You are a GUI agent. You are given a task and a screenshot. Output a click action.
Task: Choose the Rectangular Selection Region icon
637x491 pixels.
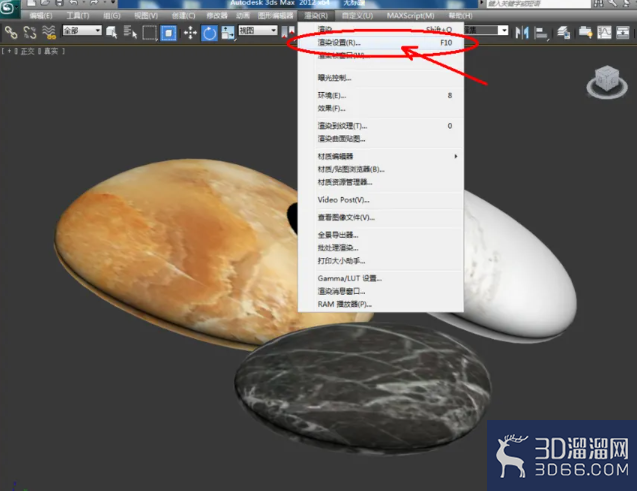point(150,32)
